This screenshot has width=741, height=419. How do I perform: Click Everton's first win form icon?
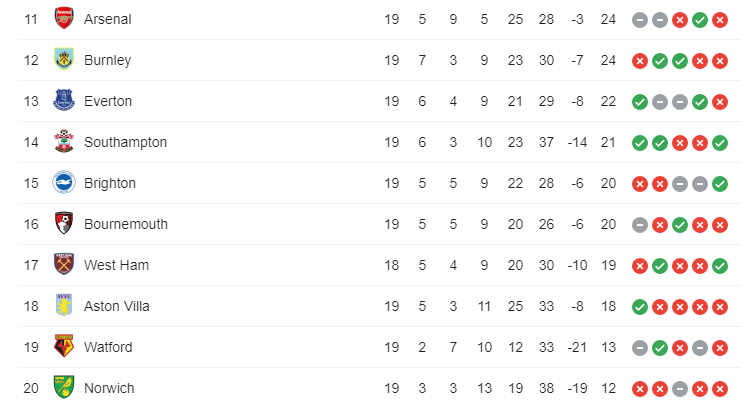tap(640, 102)
